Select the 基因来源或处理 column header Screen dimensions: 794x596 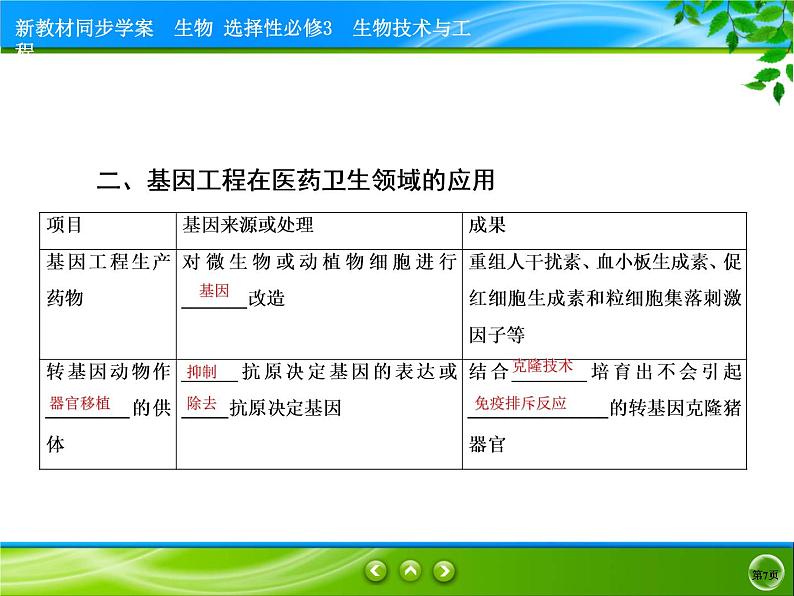248,226
